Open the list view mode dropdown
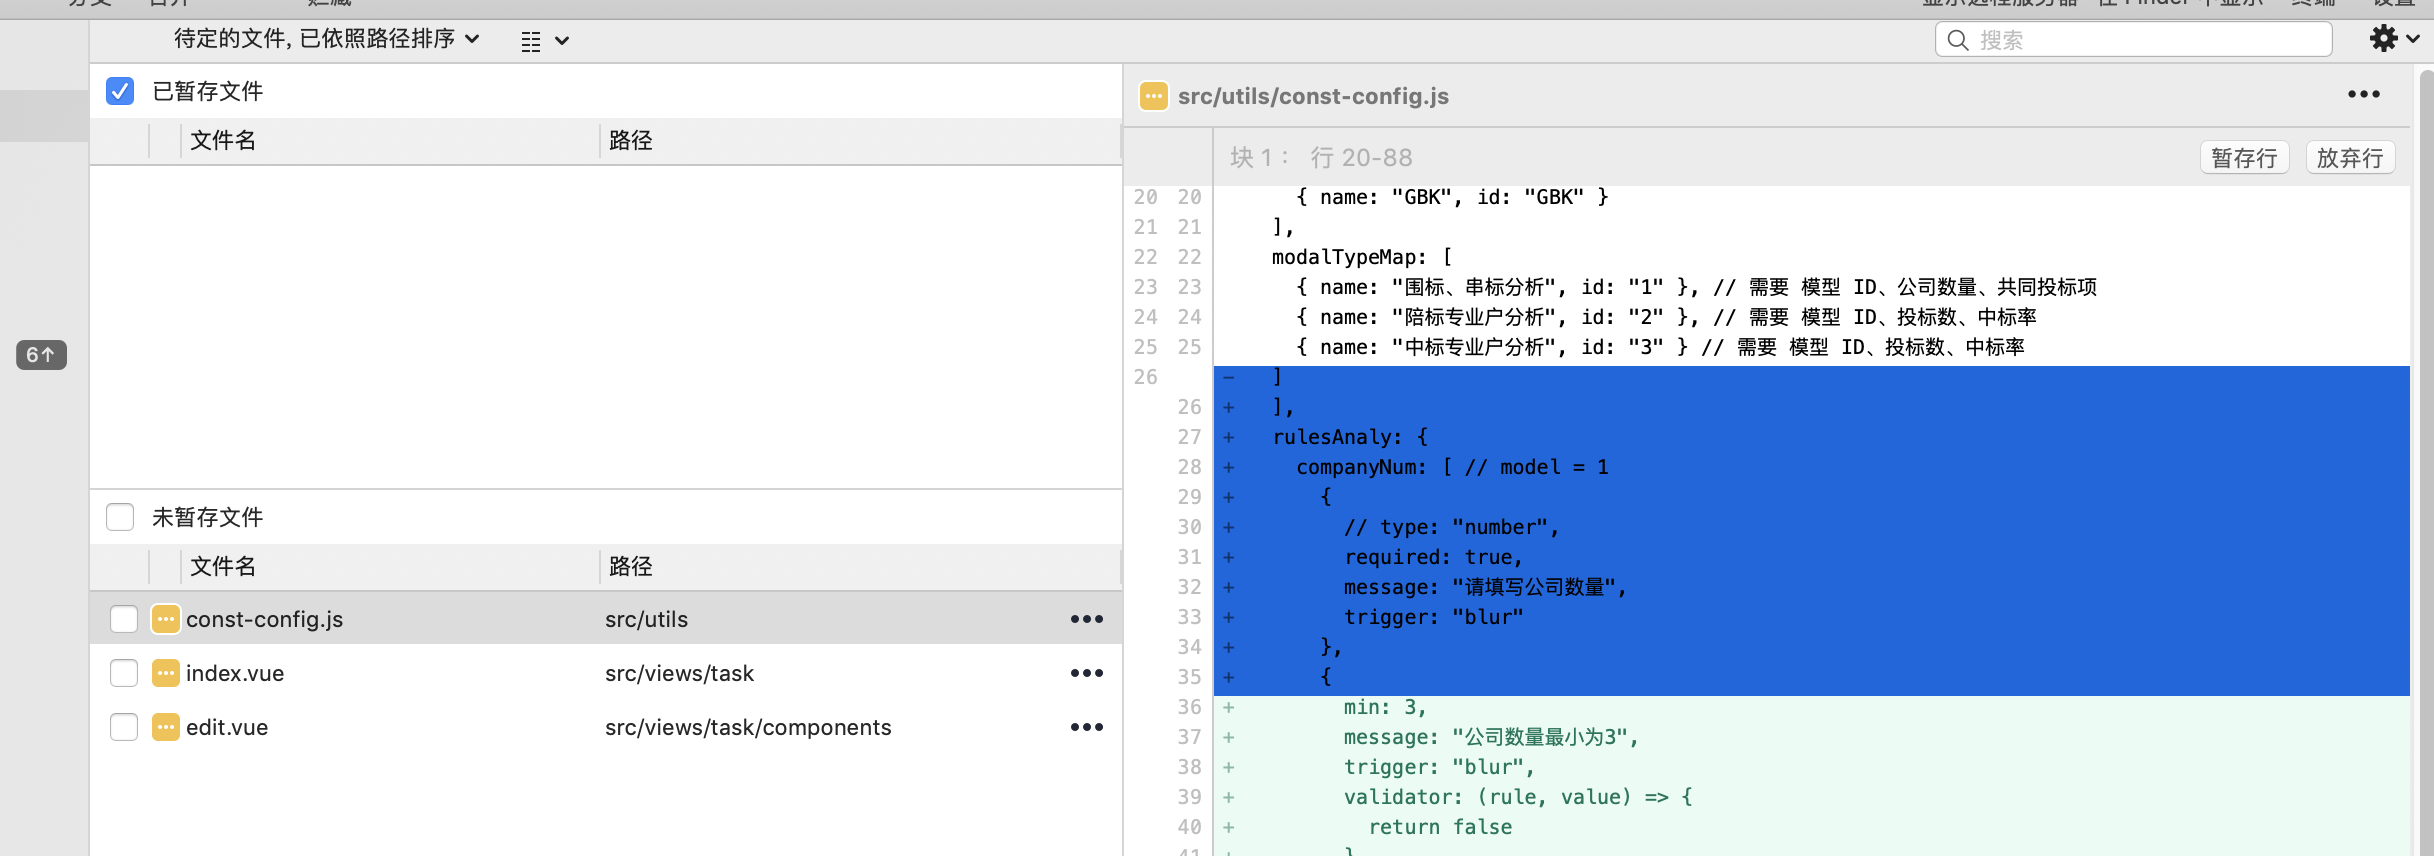Screen dimensions: 2434x856 click(545, 41)
